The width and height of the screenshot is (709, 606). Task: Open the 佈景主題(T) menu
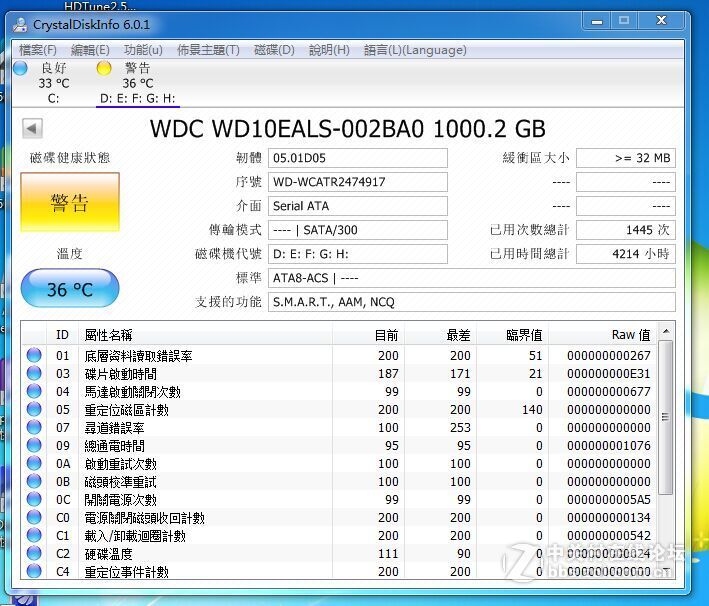(208, 50)
